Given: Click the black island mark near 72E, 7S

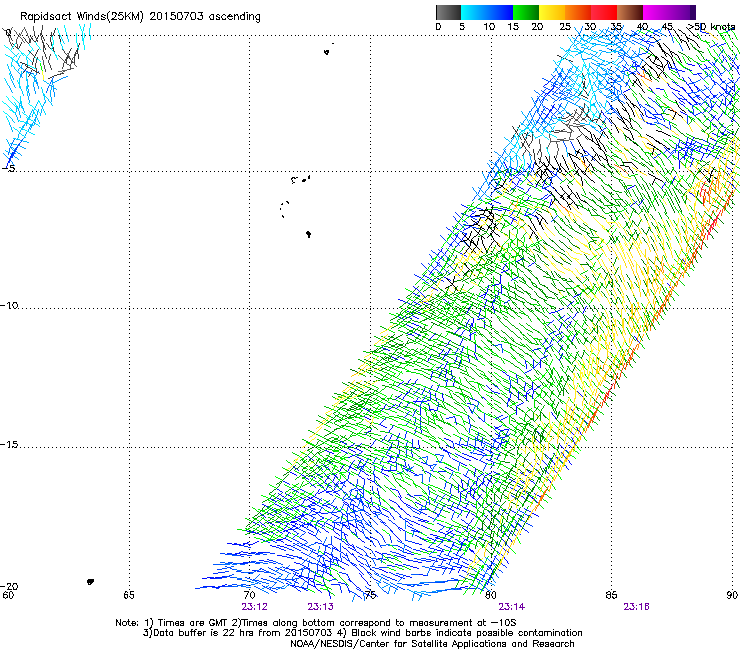Looking at the screenshot, I should [x=308, y=234].
